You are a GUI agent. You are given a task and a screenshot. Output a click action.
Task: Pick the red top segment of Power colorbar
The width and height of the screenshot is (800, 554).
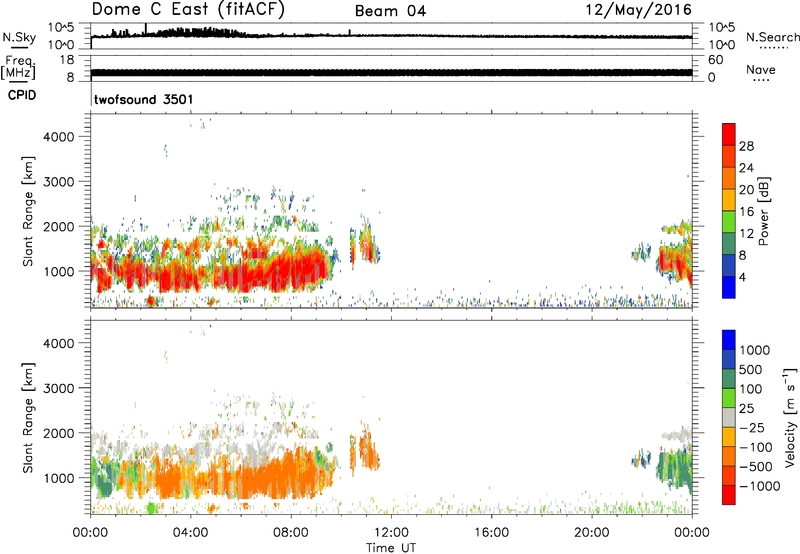tap(729, 135)
